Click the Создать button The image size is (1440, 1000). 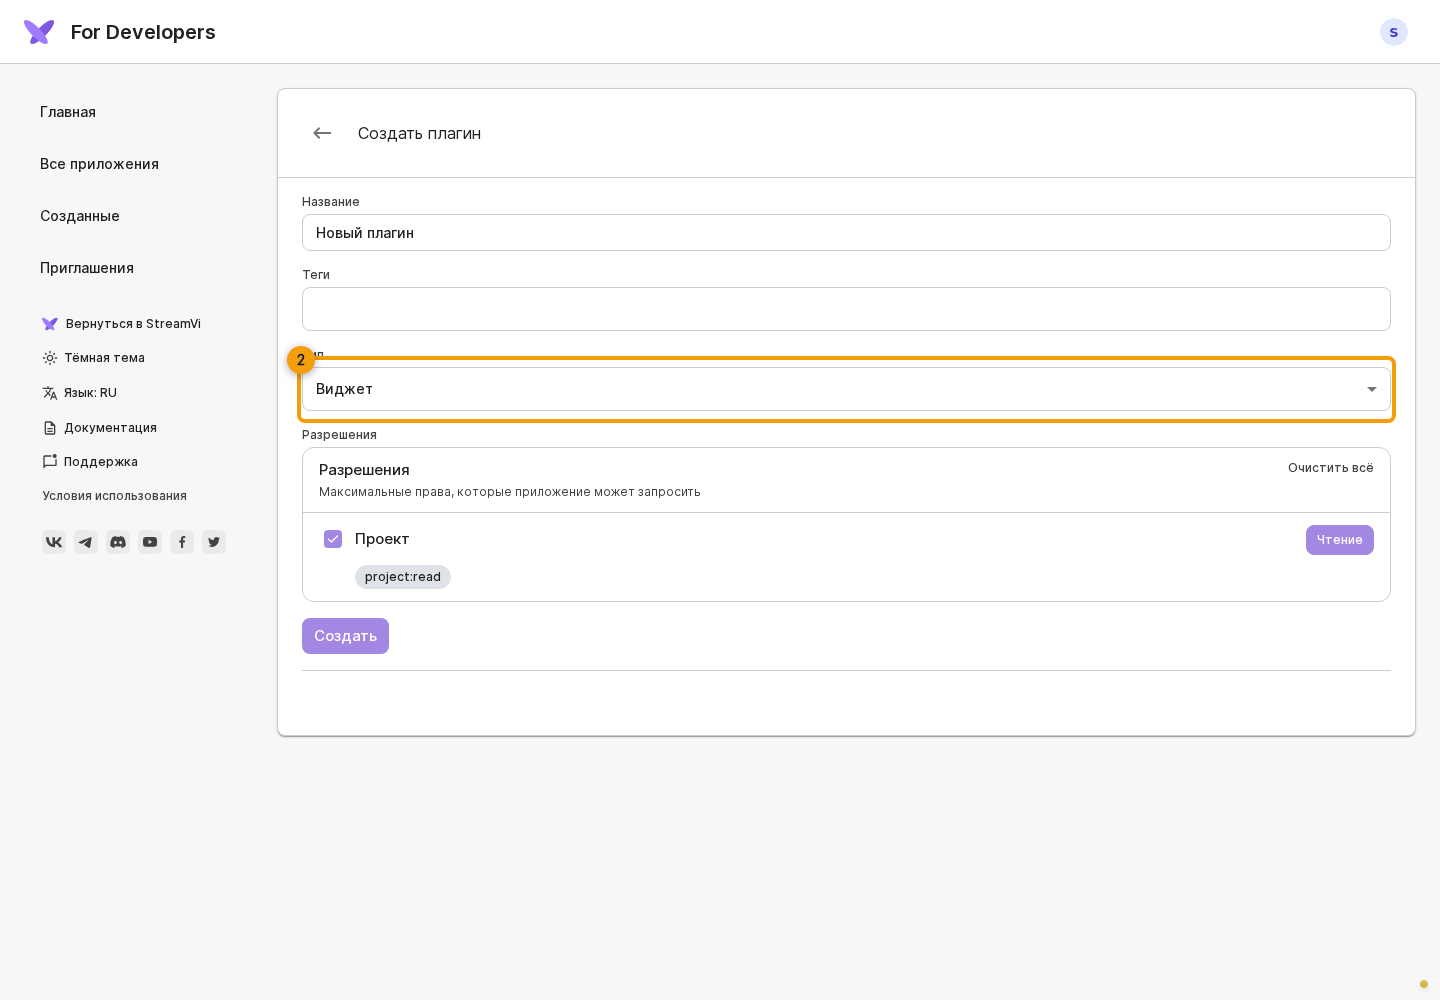click(345, 636)
